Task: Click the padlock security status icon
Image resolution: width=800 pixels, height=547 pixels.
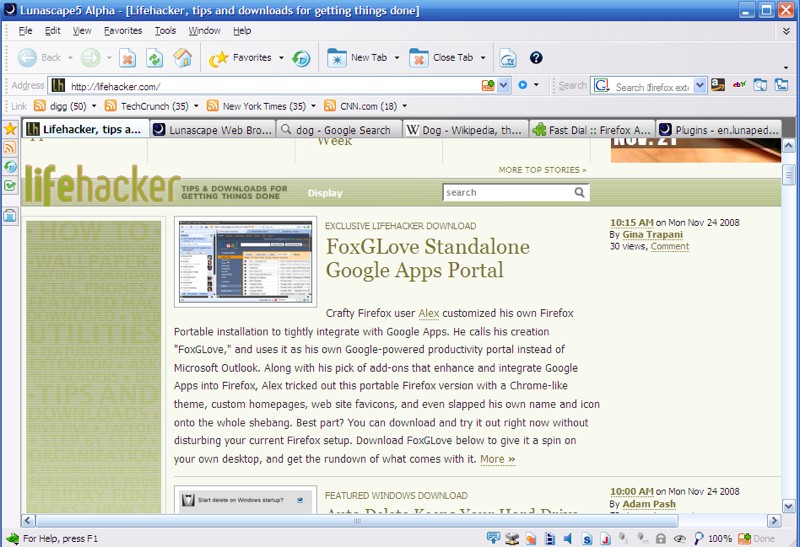Action: coord(661,539)
